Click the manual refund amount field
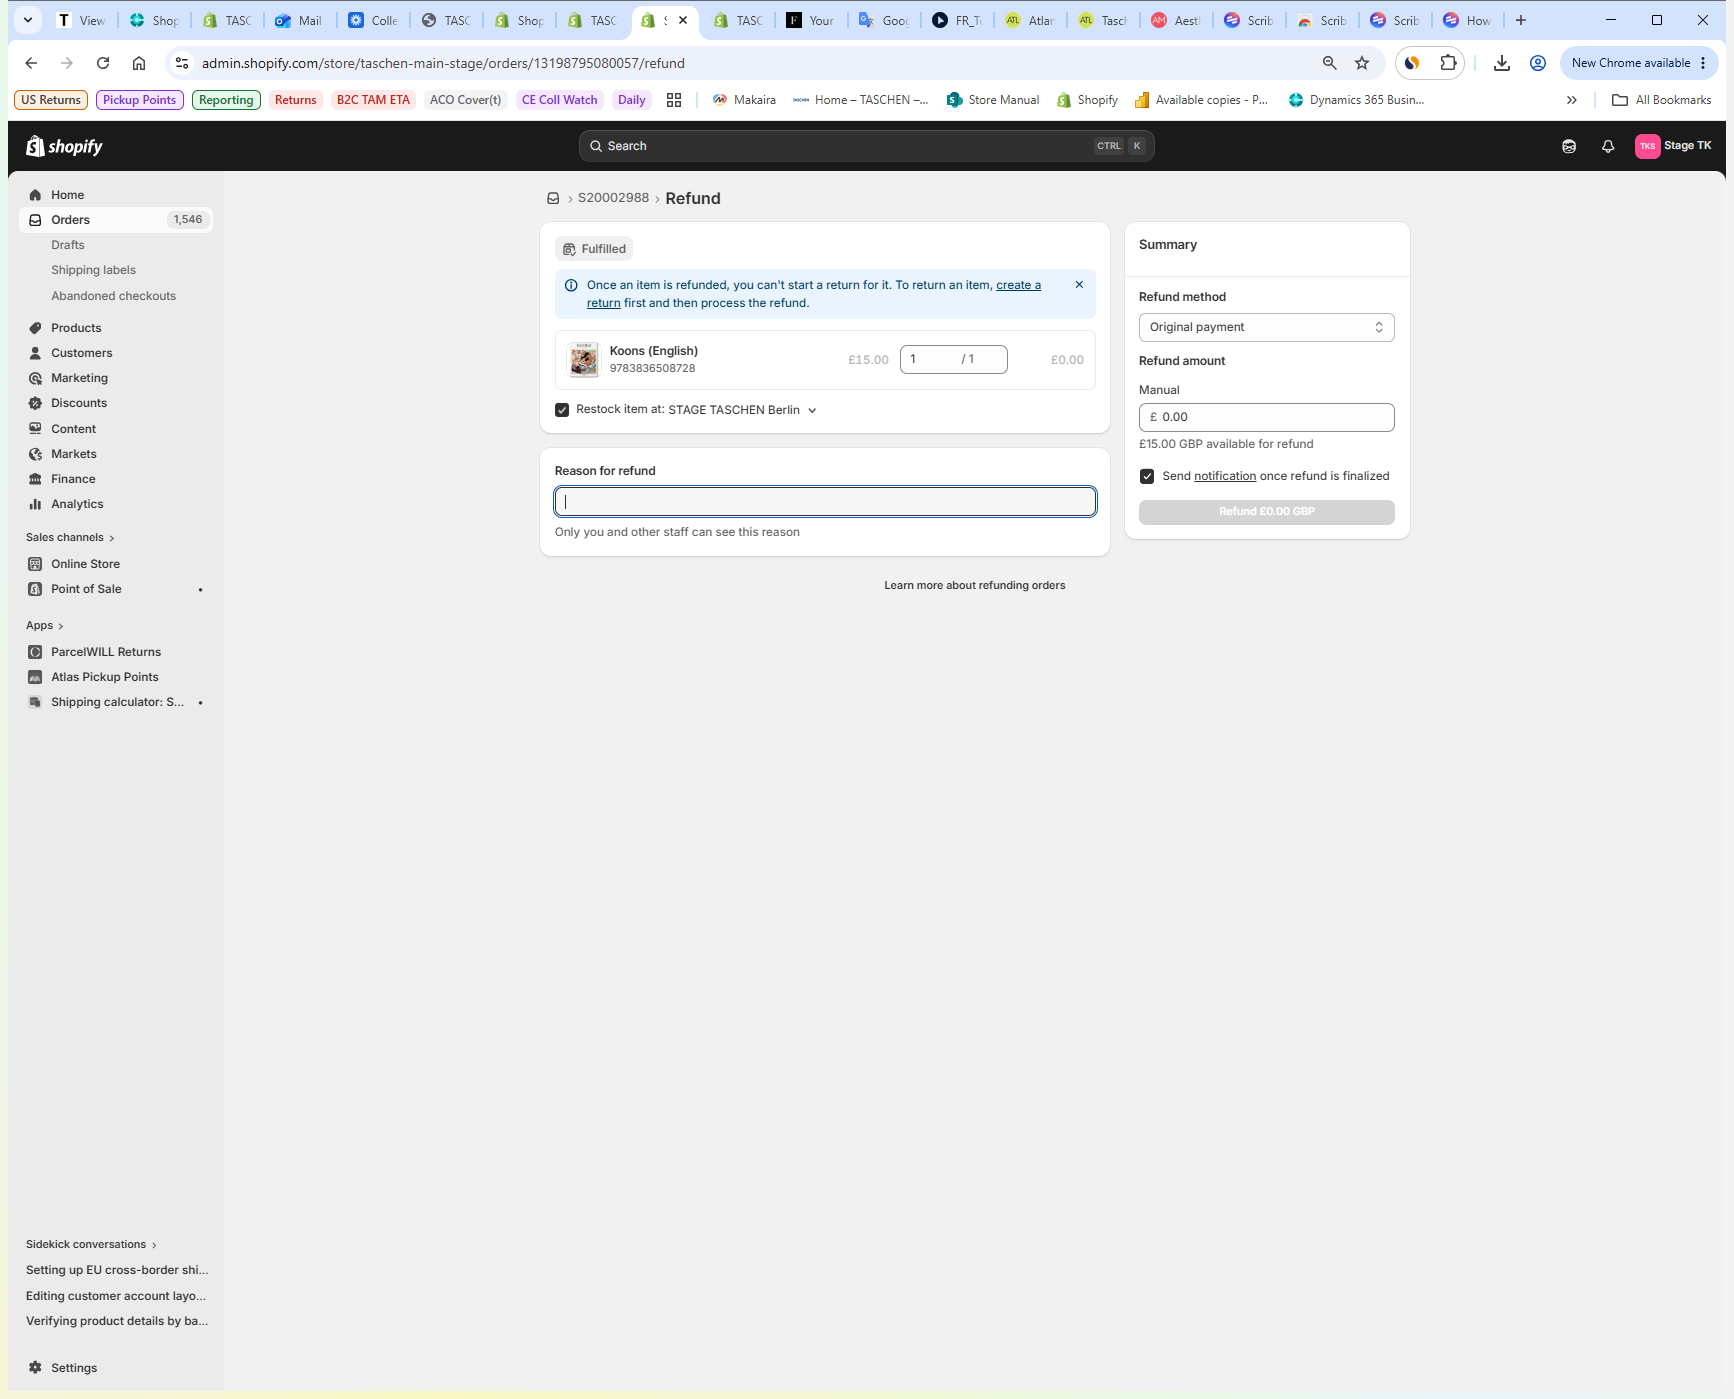Viewport: 1734px width, 1399px height. pos(1266,417)
